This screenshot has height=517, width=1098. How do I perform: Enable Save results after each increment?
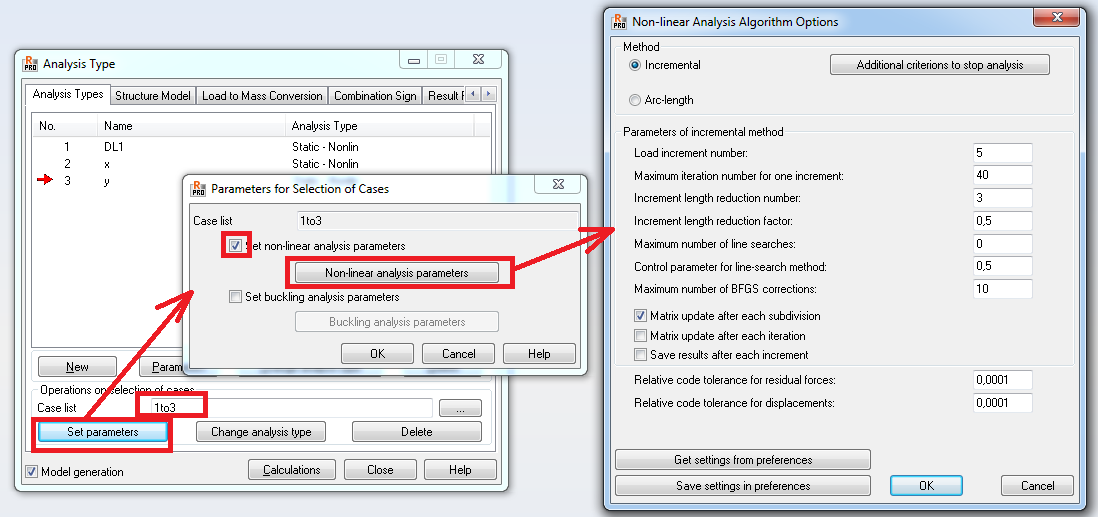tap(640, 354)
